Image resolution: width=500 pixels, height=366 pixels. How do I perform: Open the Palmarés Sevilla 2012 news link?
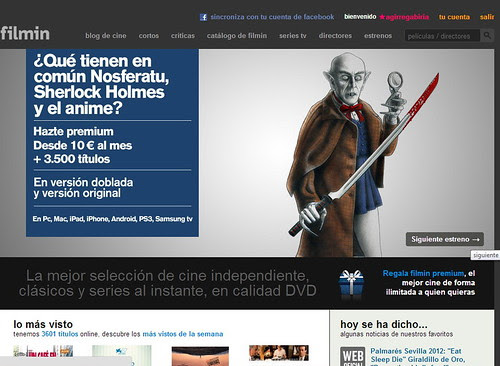[418, 356]
